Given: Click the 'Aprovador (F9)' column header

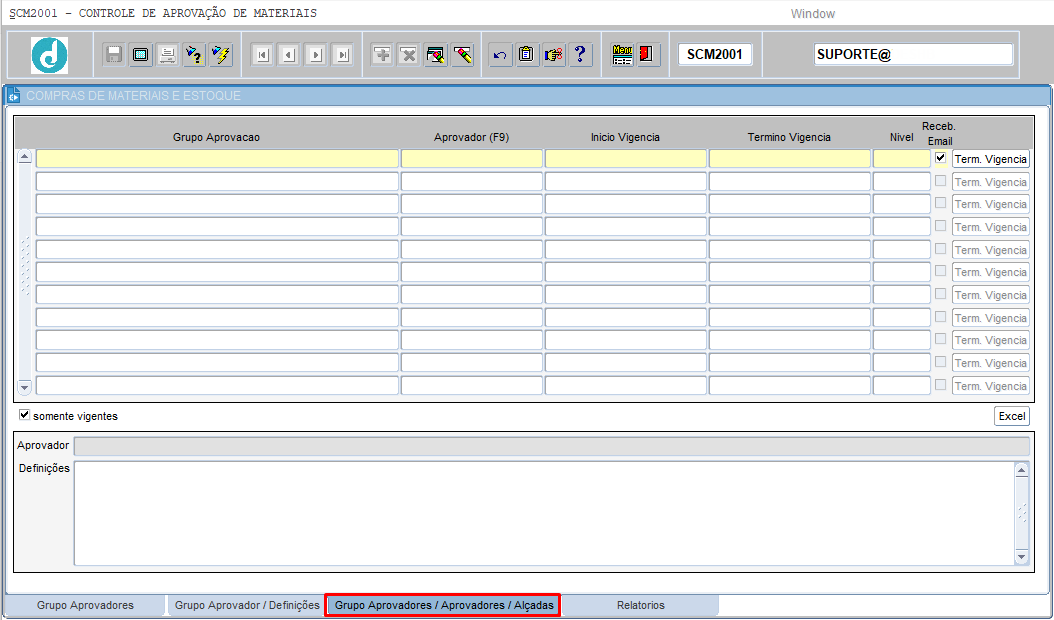Looking at the screenshot, I should tap(471, 137).
